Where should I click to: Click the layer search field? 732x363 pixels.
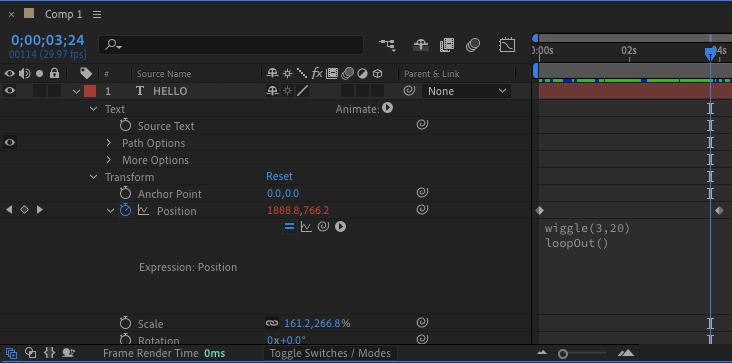(x=231, y=45)
